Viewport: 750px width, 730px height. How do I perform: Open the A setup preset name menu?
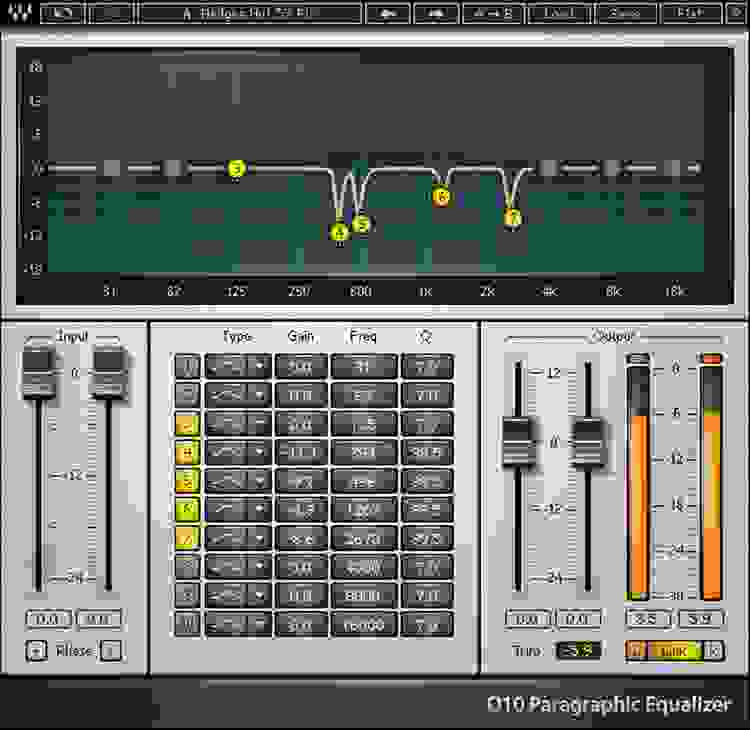tap(251, 13)
